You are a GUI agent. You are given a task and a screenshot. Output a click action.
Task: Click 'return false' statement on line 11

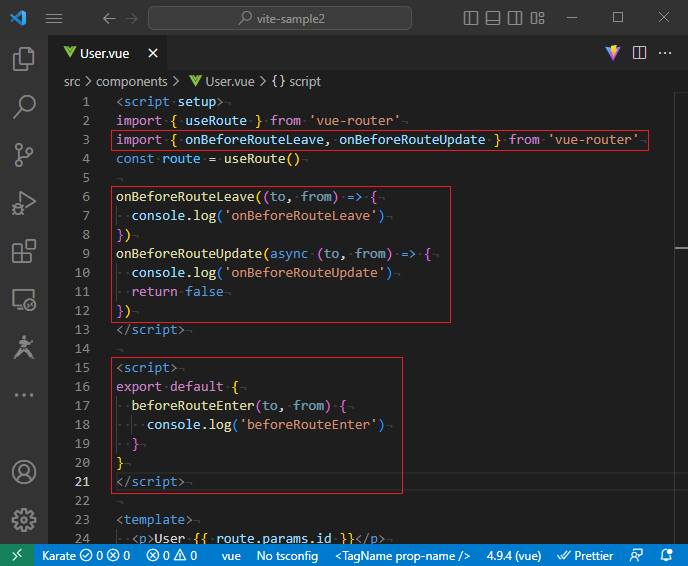click(177, 292)
